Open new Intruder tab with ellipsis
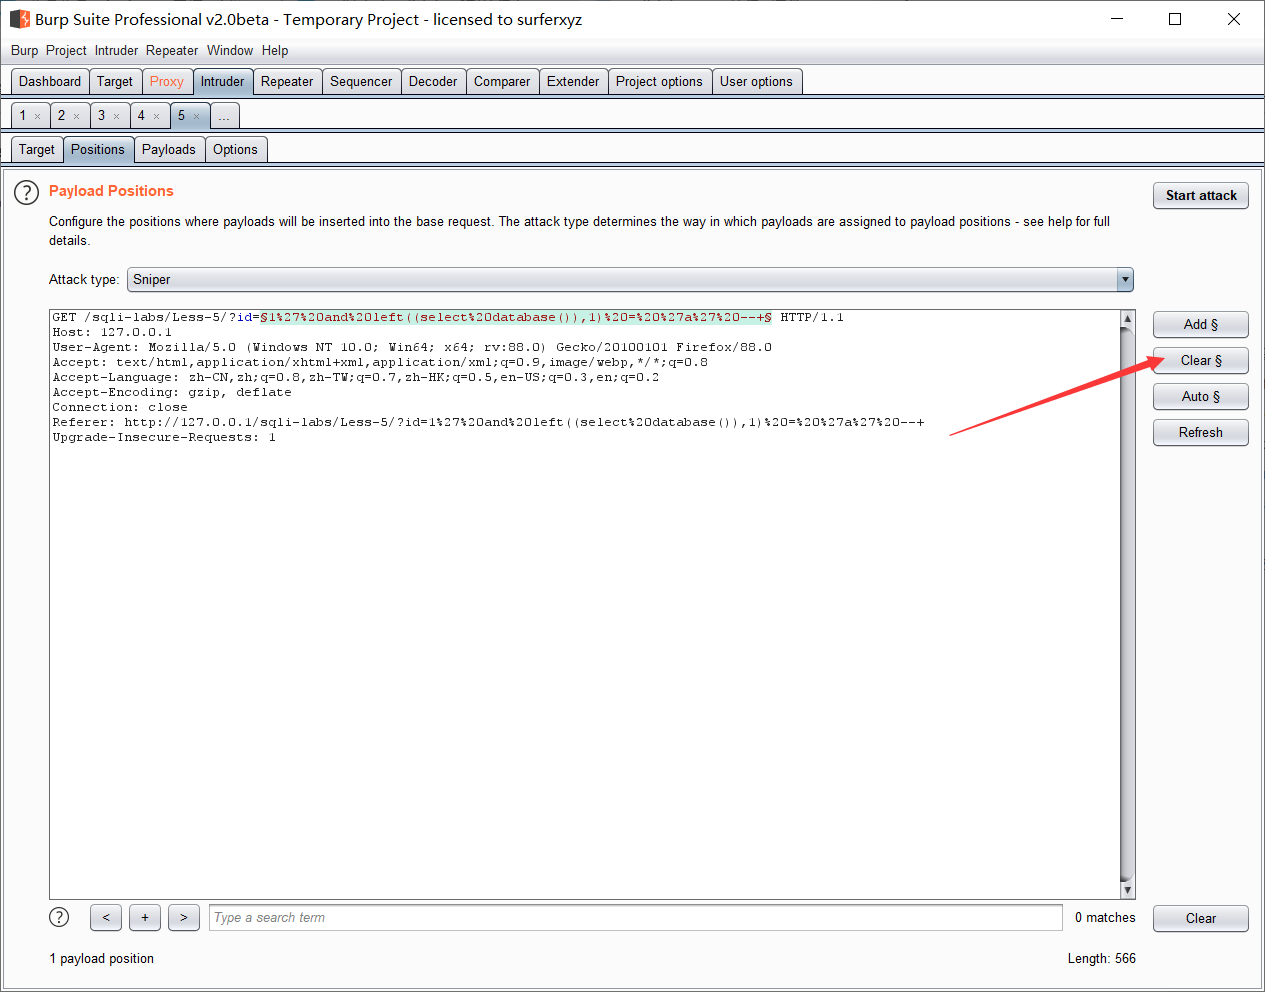This screenshot has height=992, width=1265. click(224, 116)
